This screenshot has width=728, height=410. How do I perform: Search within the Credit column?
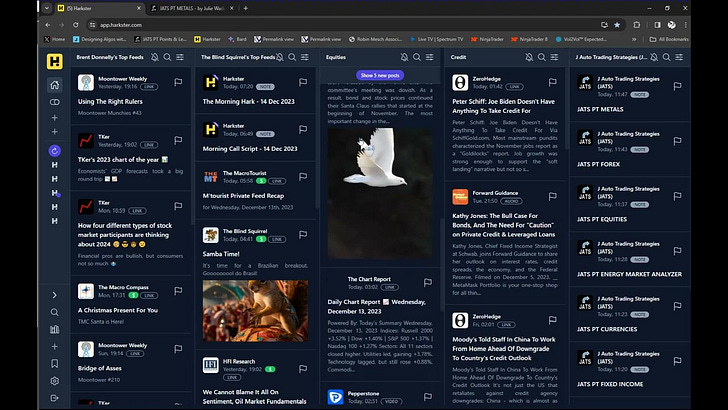[x=542, y=57]
